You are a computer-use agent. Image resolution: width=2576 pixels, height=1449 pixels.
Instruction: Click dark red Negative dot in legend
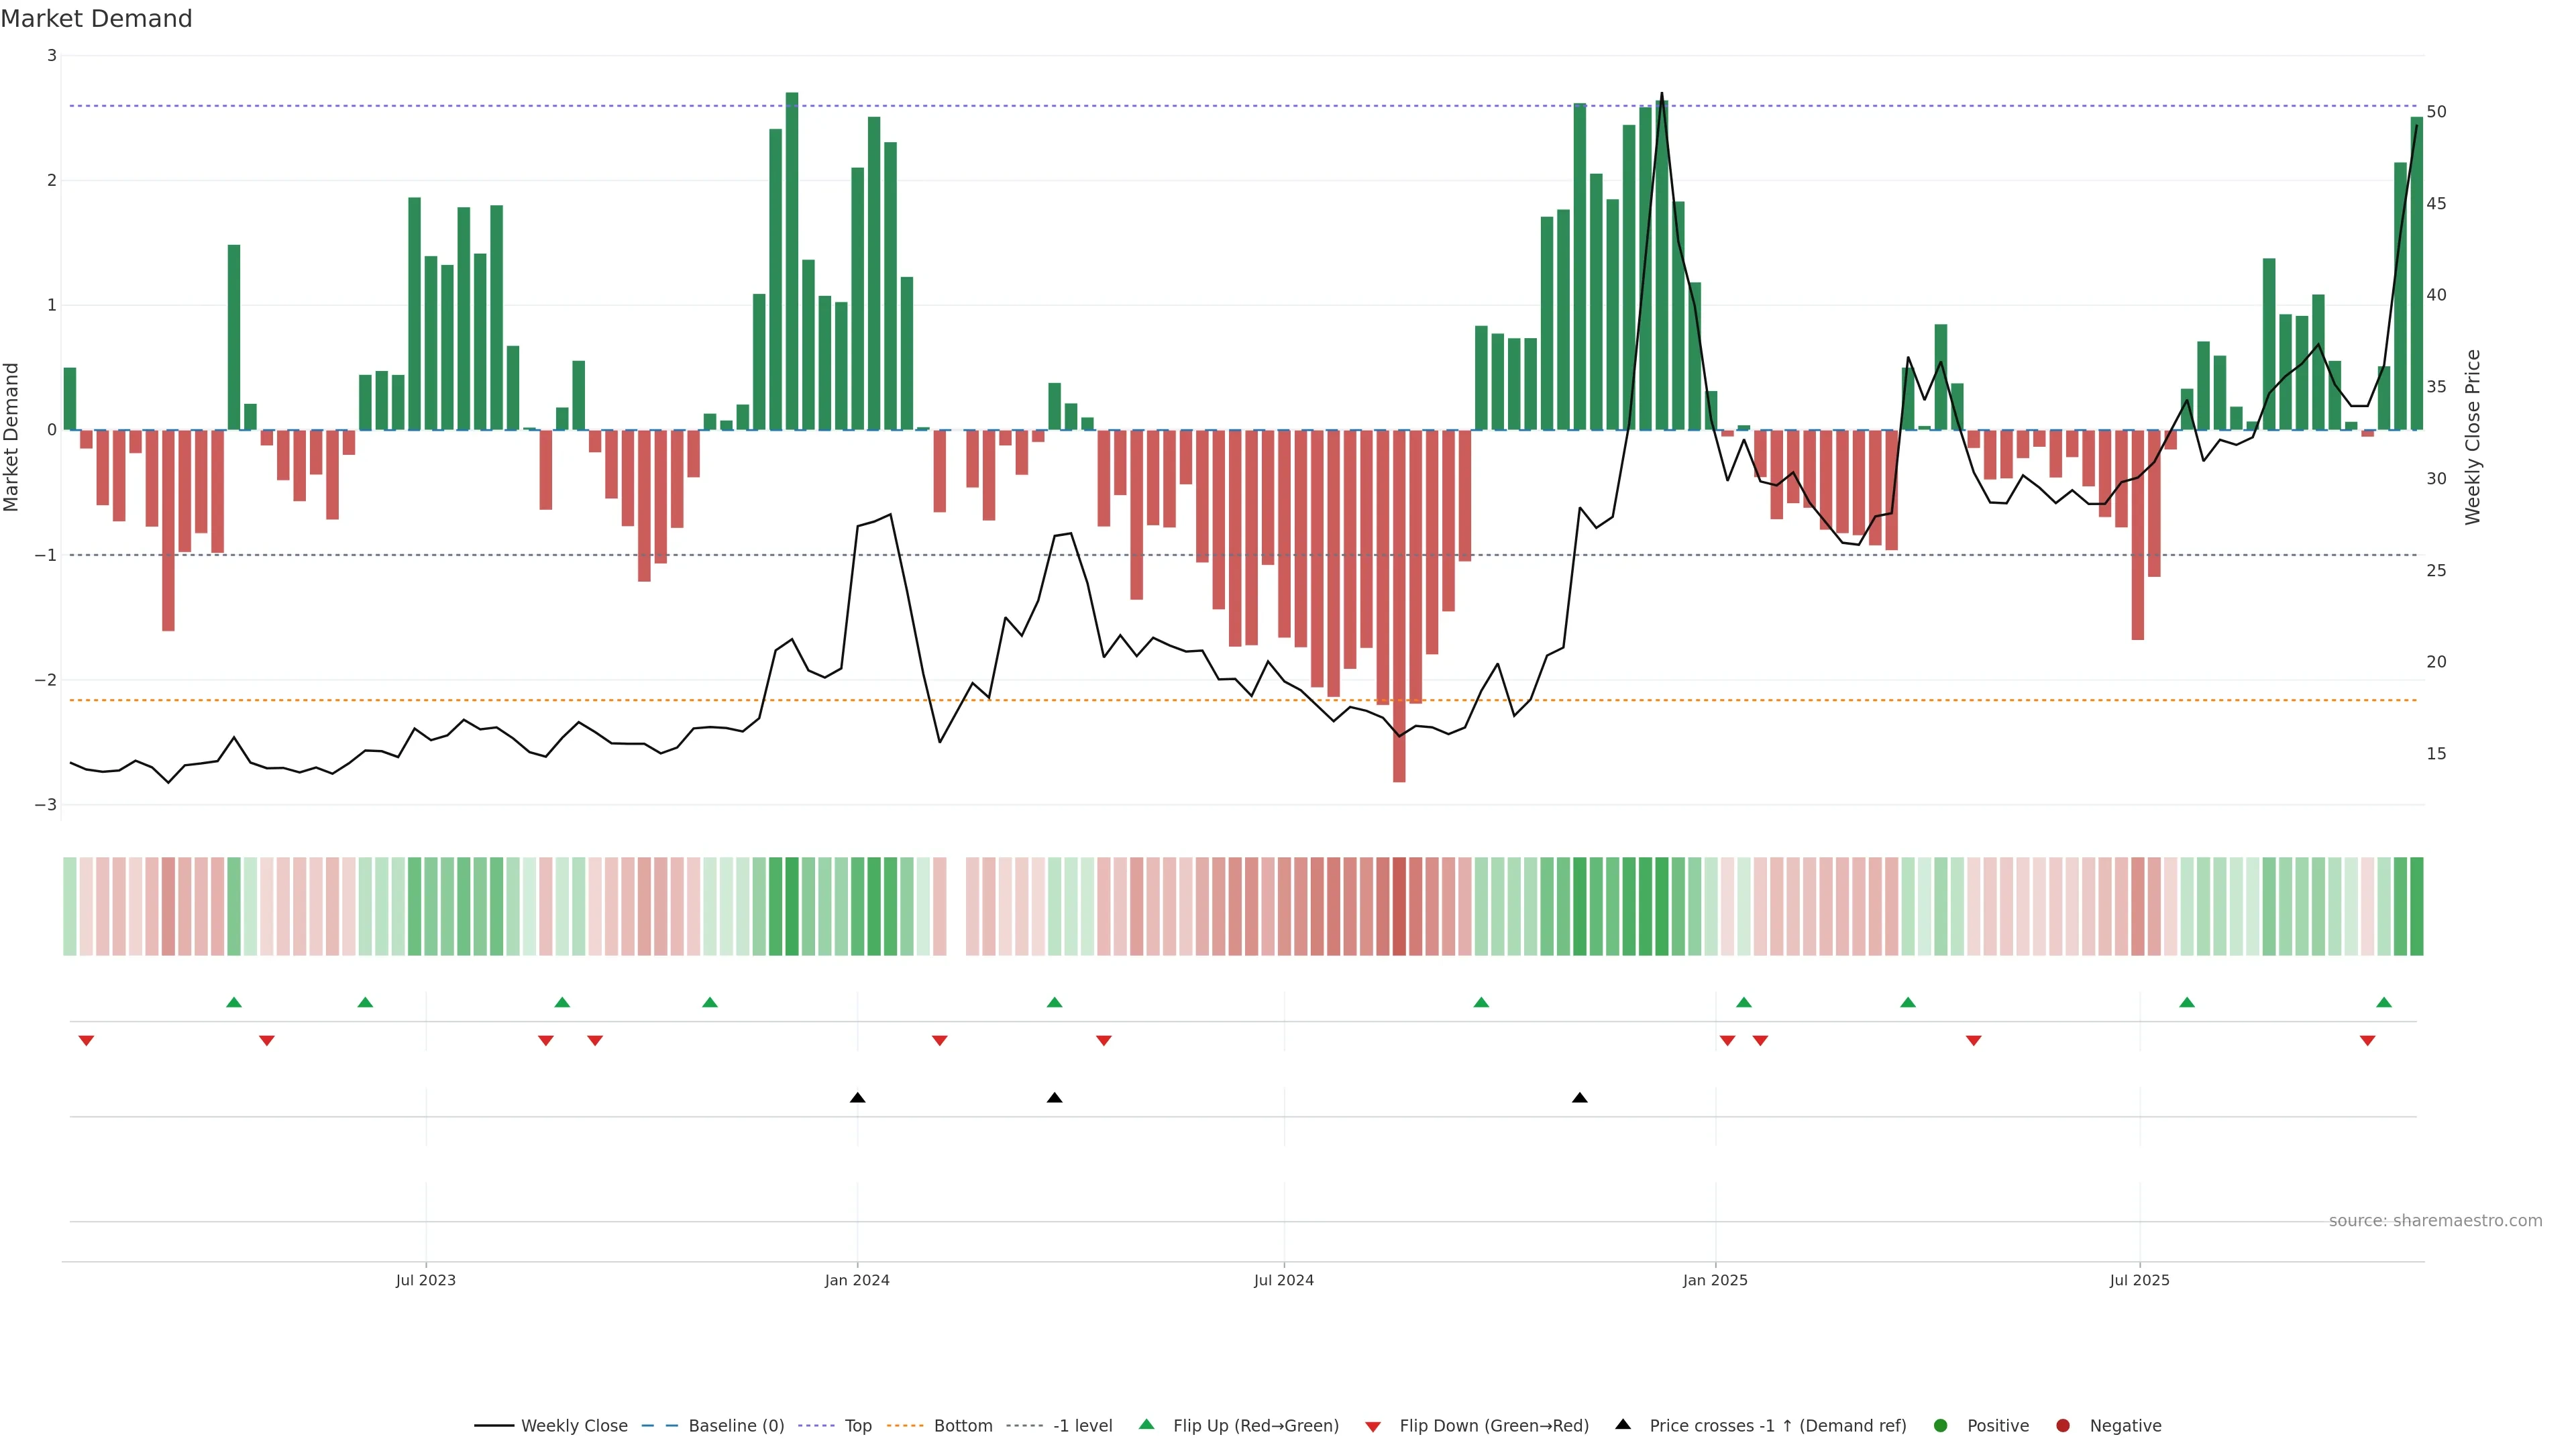point(2062,1425)
